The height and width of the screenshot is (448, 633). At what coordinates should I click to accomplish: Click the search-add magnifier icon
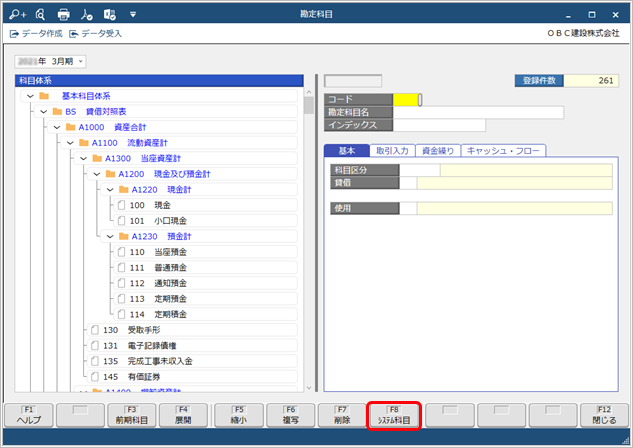pyautogui.click(x=17, y=15)
